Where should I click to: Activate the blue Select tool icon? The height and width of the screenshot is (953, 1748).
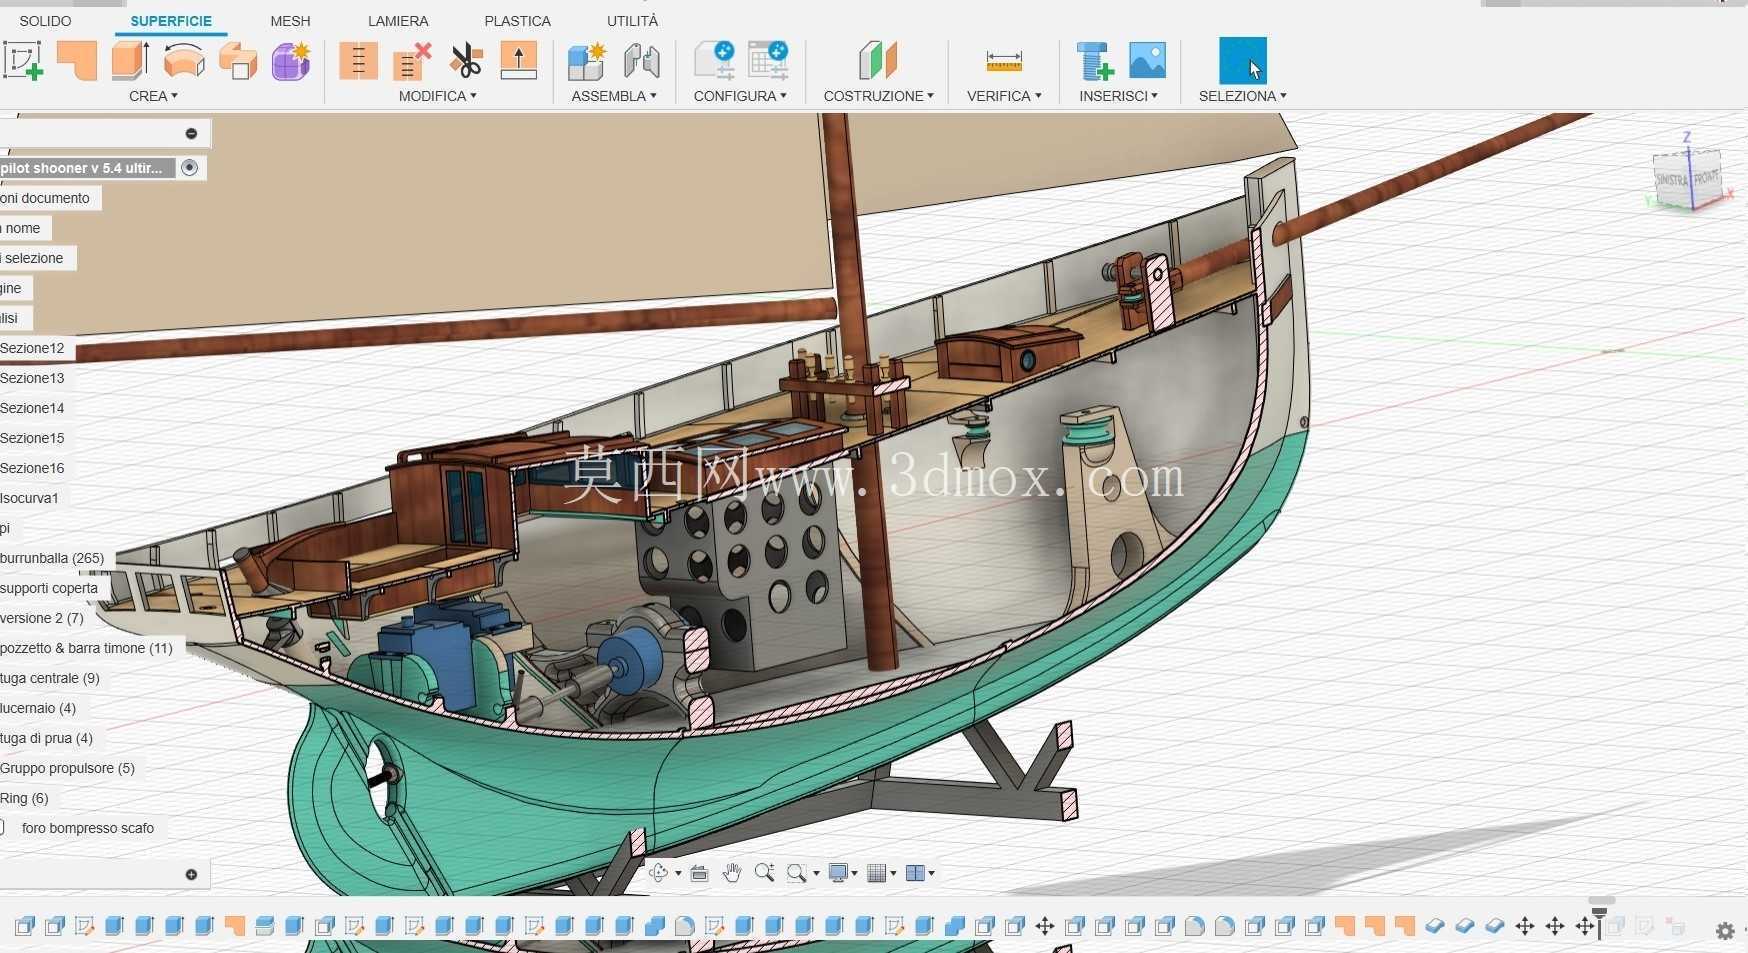tap(1243, 60)
